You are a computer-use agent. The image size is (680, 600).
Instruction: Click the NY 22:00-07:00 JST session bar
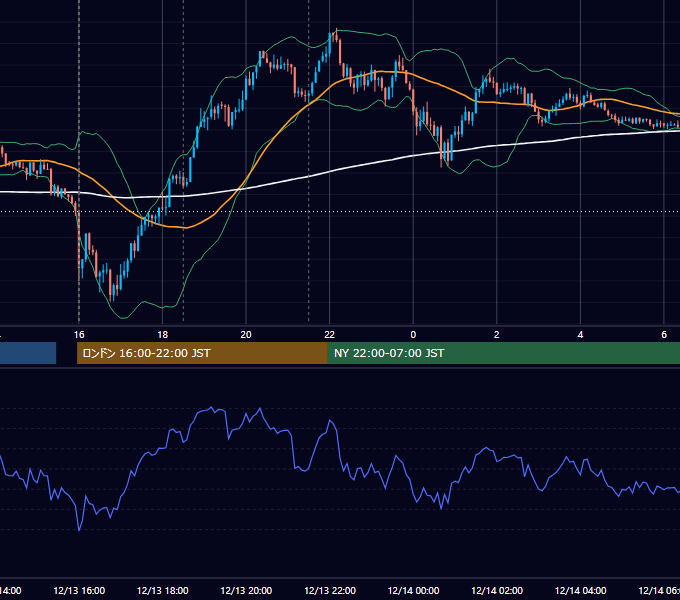click(503, 353)
